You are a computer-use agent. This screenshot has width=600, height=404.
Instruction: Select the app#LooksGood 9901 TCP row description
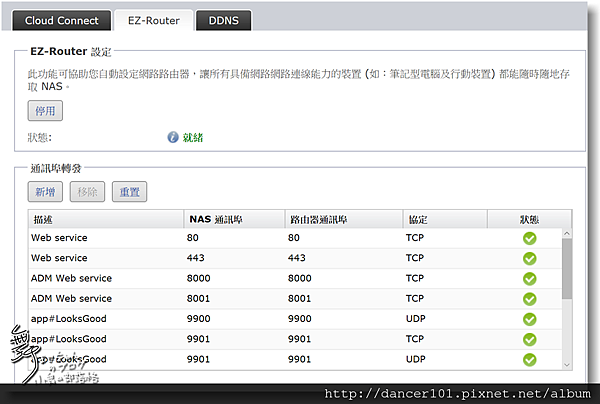tap(68, 339)
